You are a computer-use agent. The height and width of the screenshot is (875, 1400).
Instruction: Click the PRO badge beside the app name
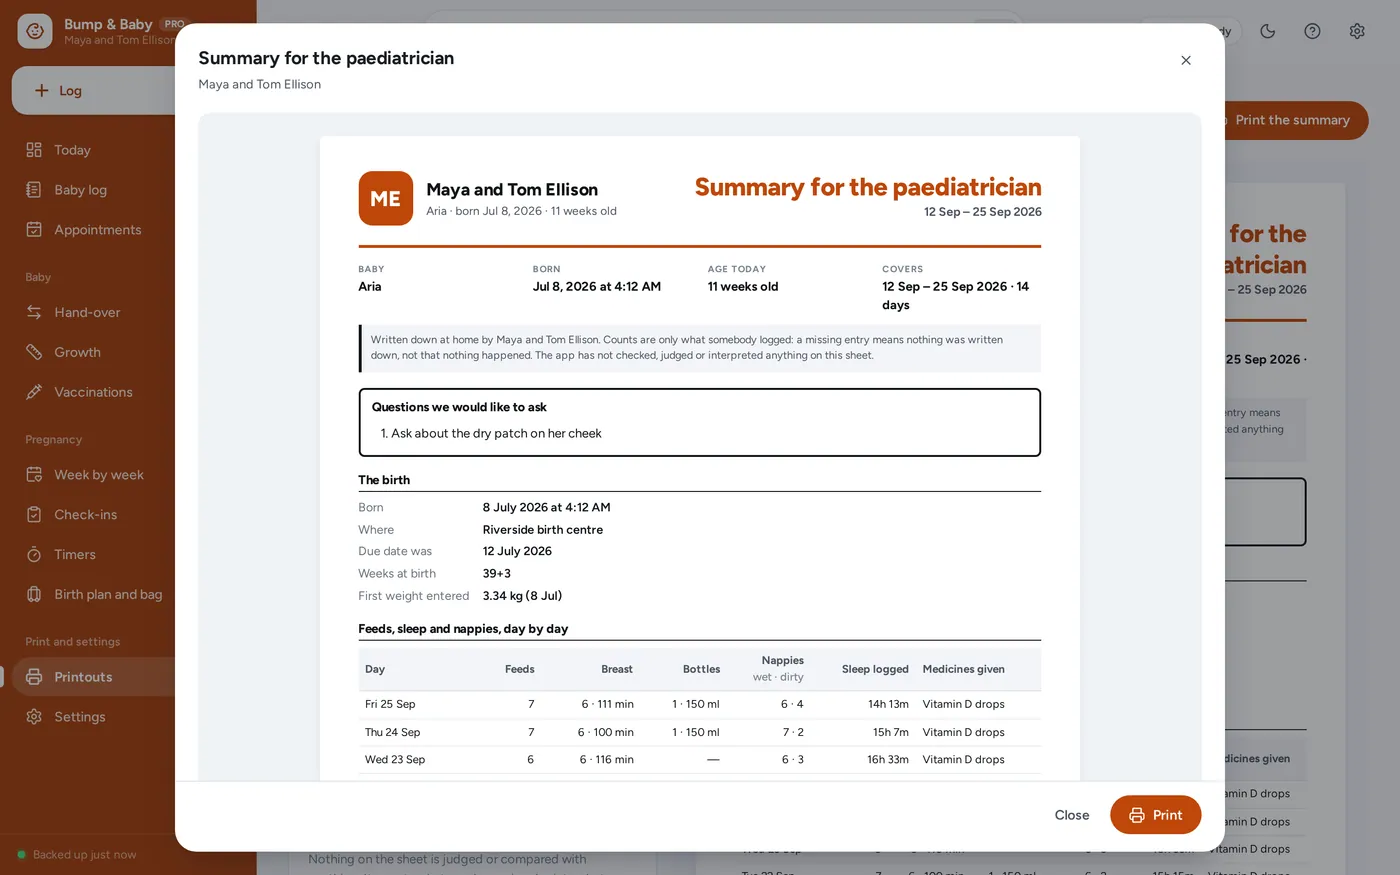click(174, 24)
